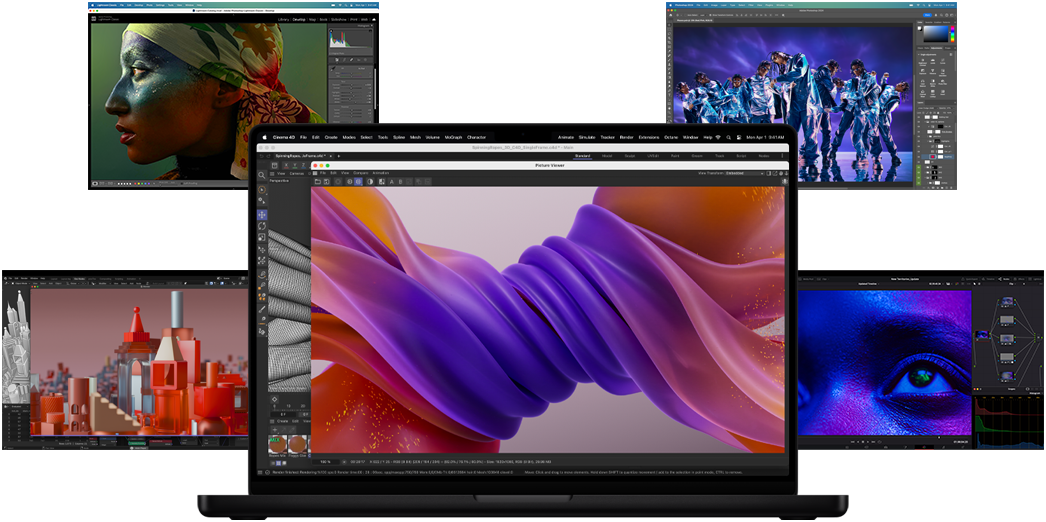Add a new document tab with the plus icon
1046x522 pixels.
(339, 156)
